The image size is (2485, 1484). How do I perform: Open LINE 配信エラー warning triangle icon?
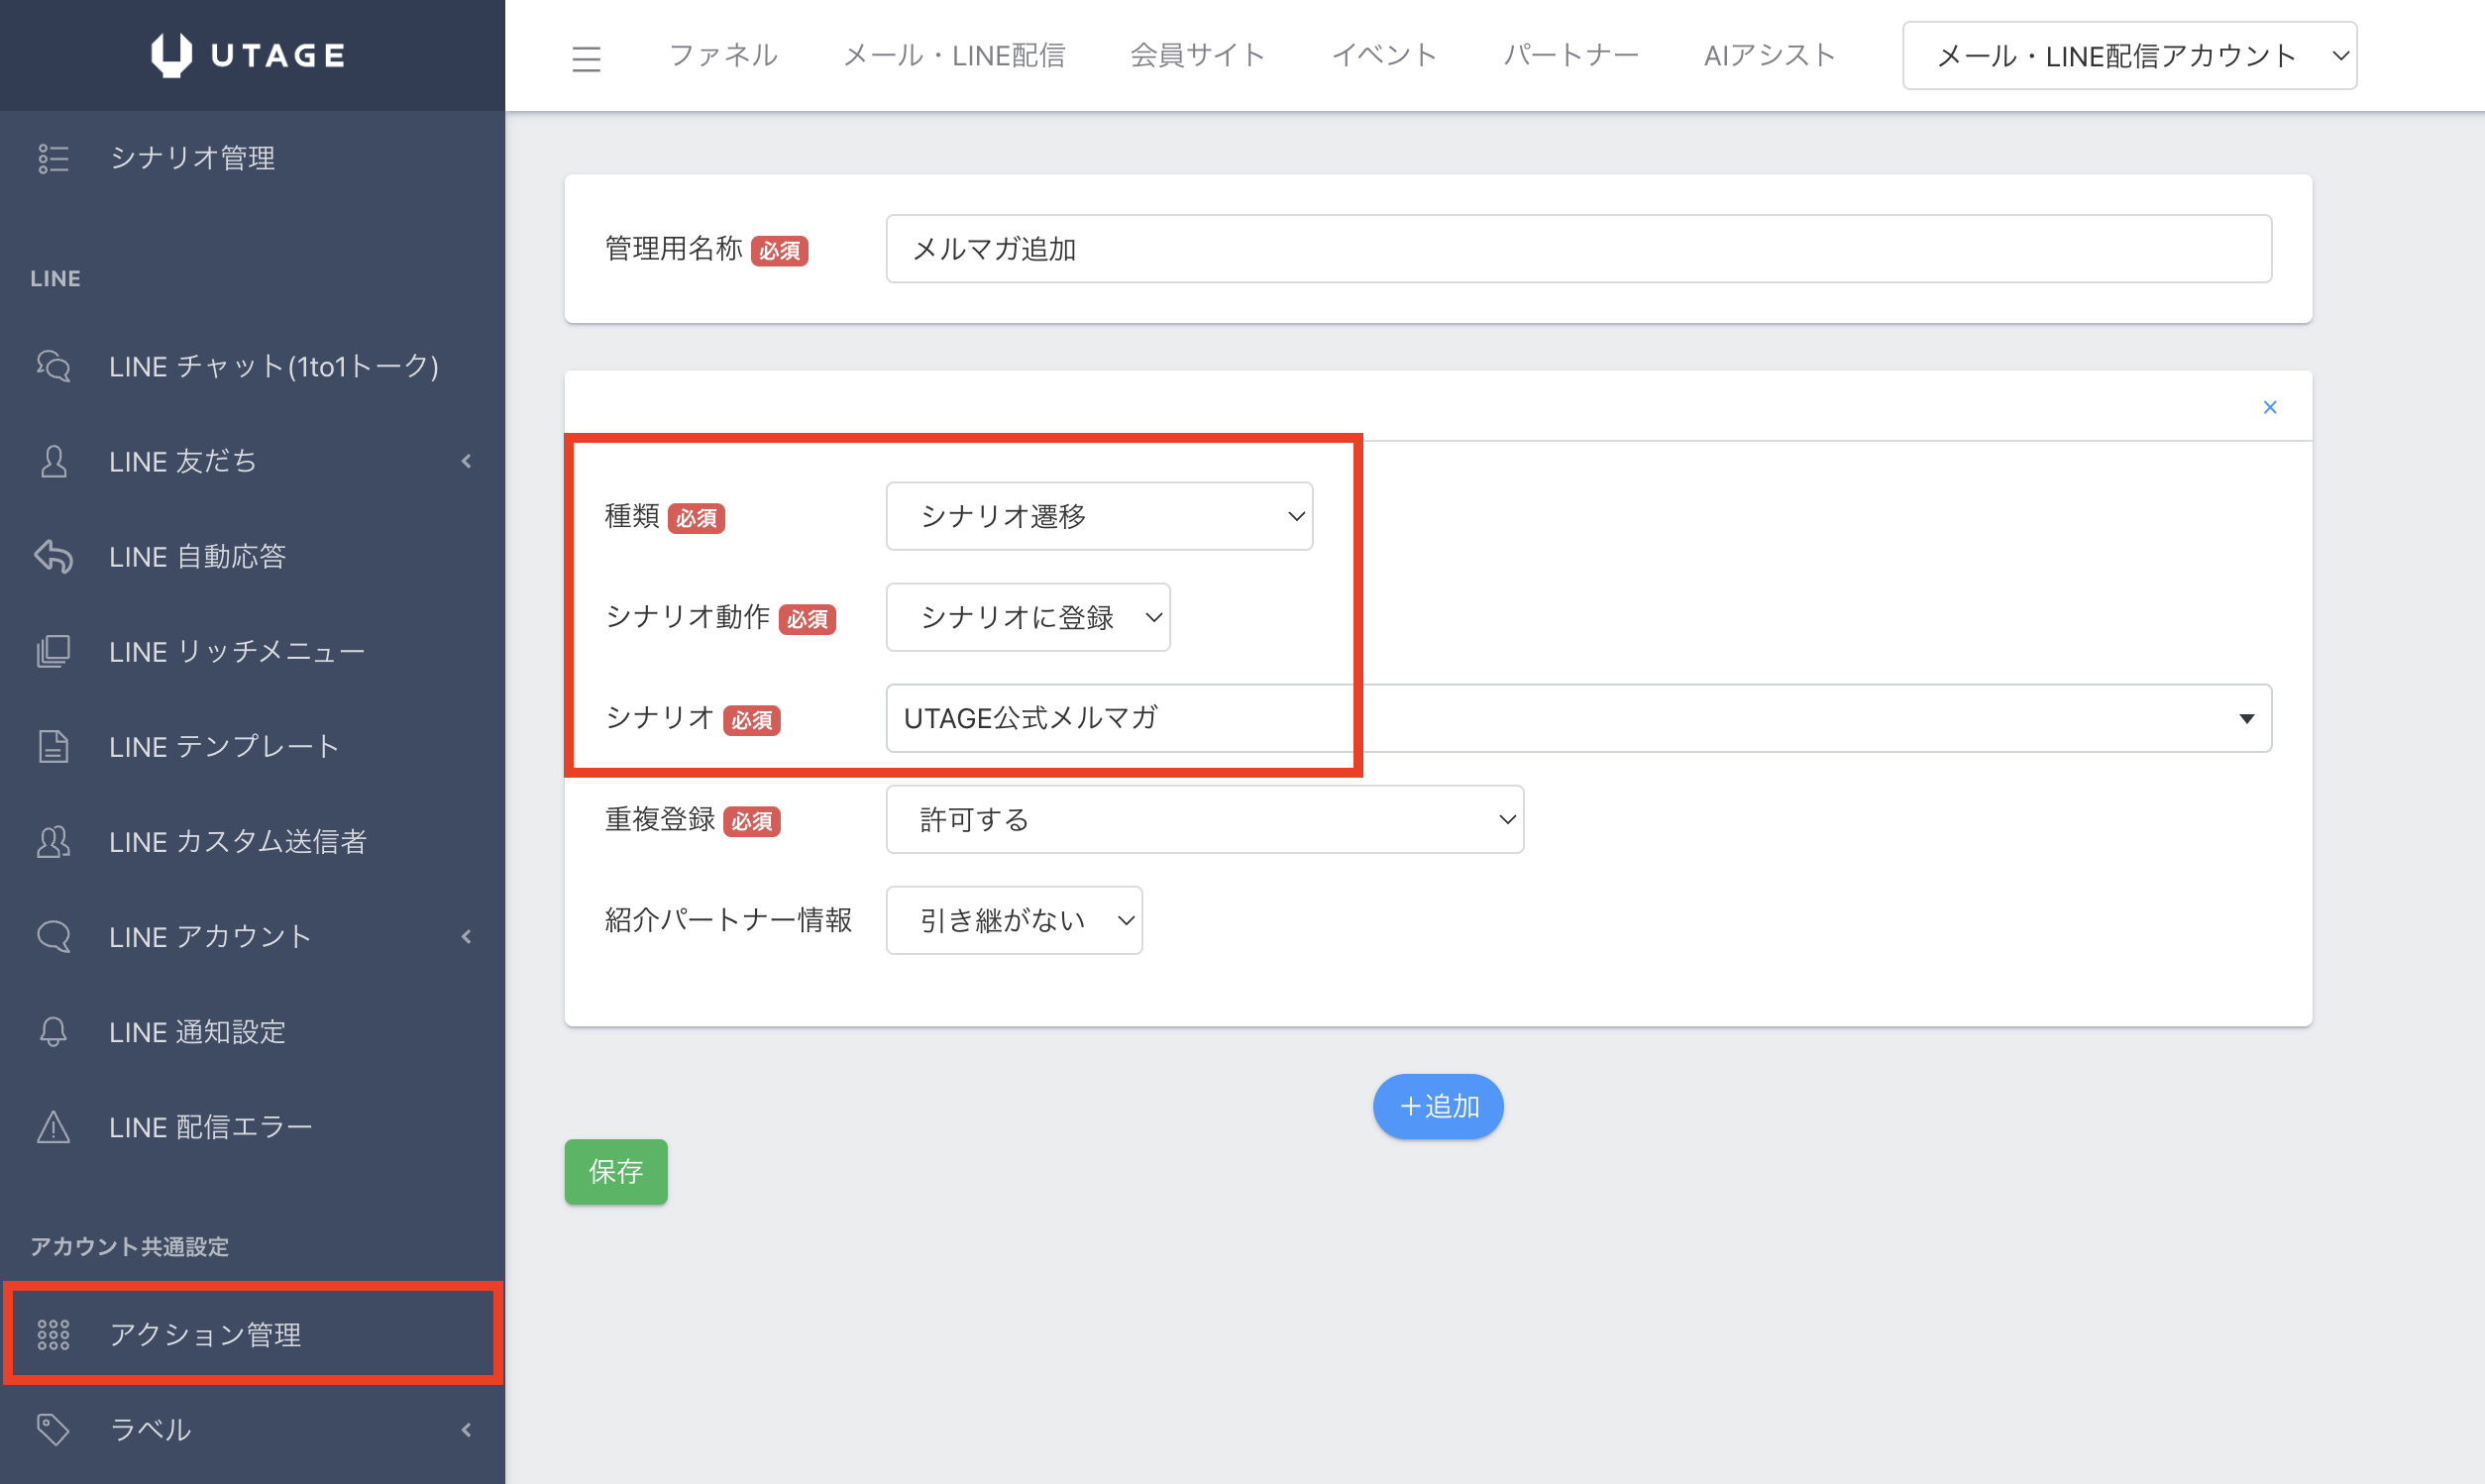click(53, 1127)
